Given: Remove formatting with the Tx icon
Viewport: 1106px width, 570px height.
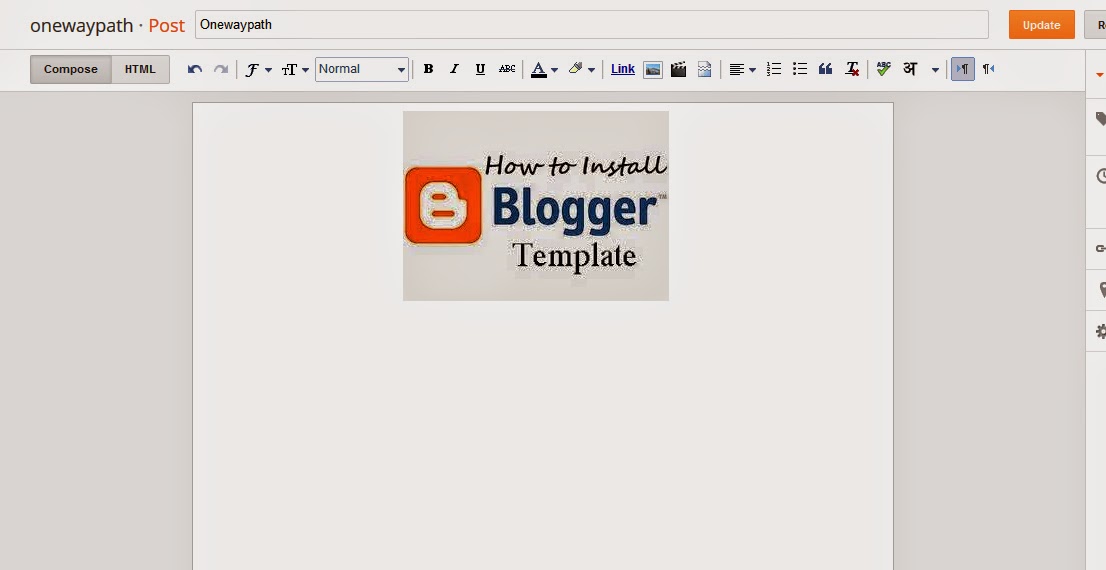Looking at the screenshot, I should coord(852,69).
